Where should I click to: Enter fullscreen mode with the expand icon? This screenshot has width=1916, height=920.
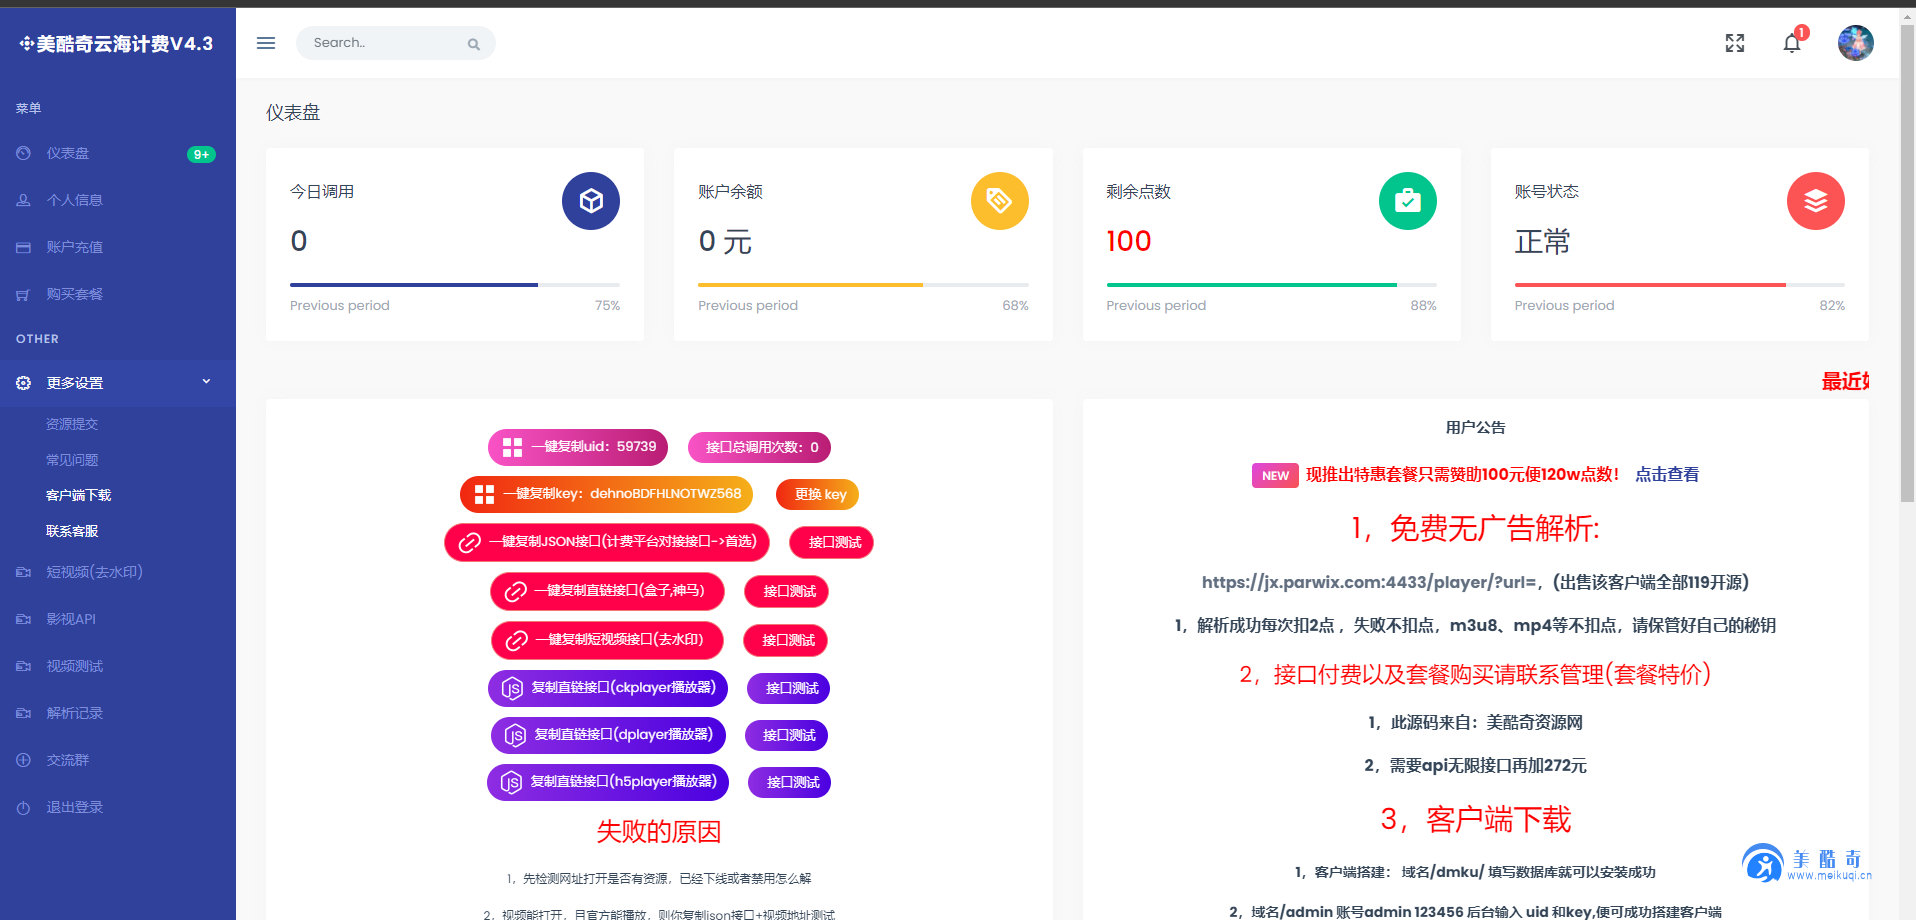pyautogui.click(x=1735, y=43)
